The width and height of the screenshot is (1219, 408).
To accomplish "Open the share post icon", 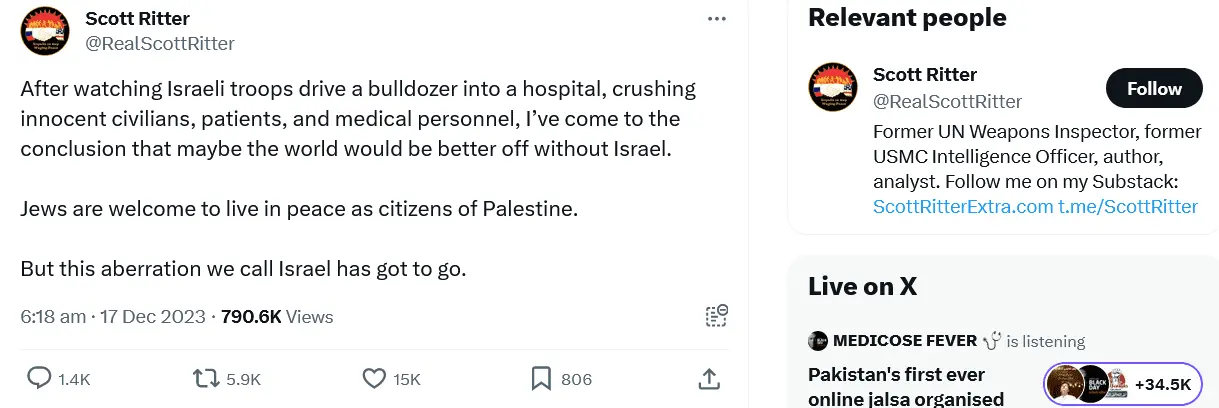I will click(x=708, y=379).
